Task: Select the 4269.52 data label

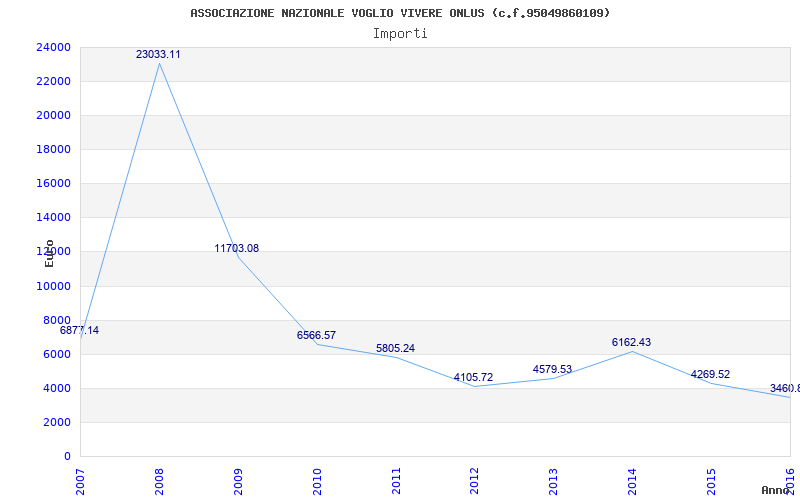Action: 710,374
